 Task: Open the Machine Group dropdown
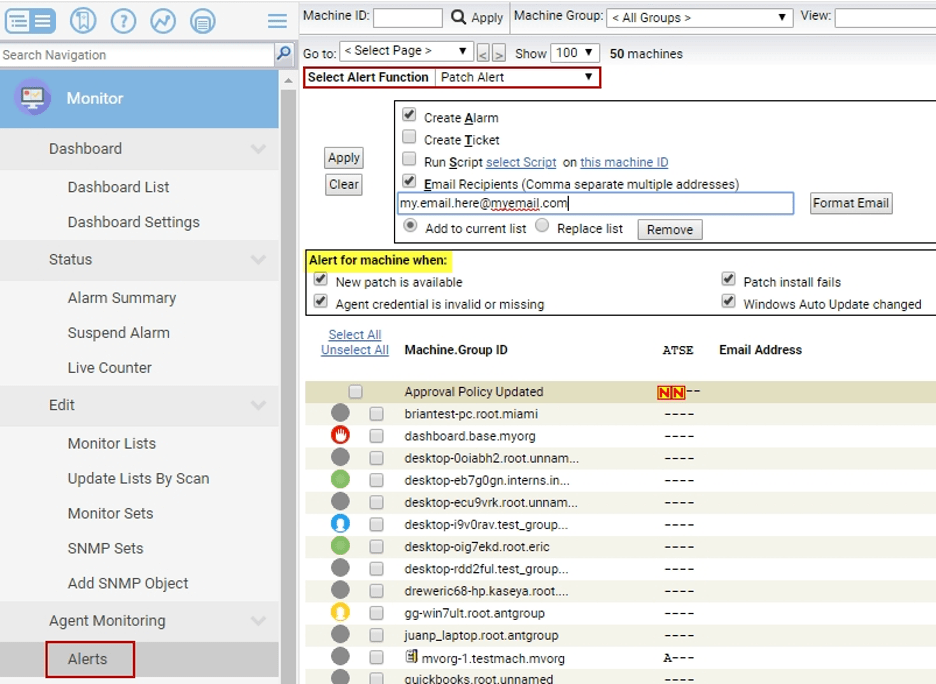click(x=699, y=17)
